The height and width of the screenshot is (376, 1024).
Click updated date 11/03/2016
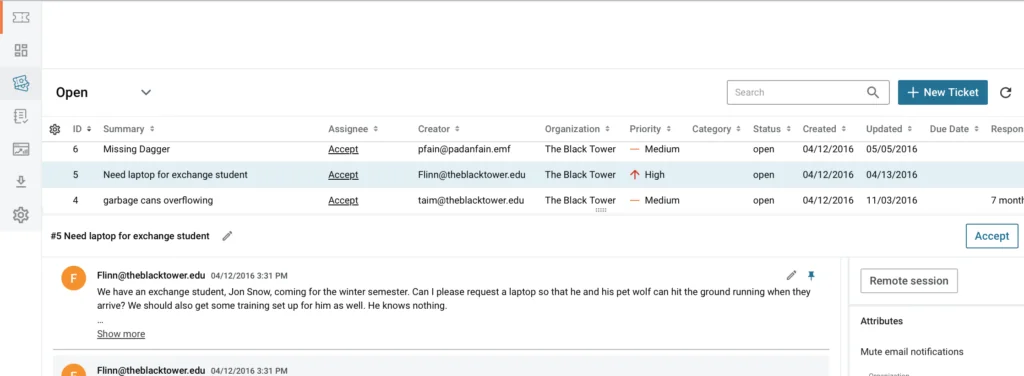pos(891,200)
